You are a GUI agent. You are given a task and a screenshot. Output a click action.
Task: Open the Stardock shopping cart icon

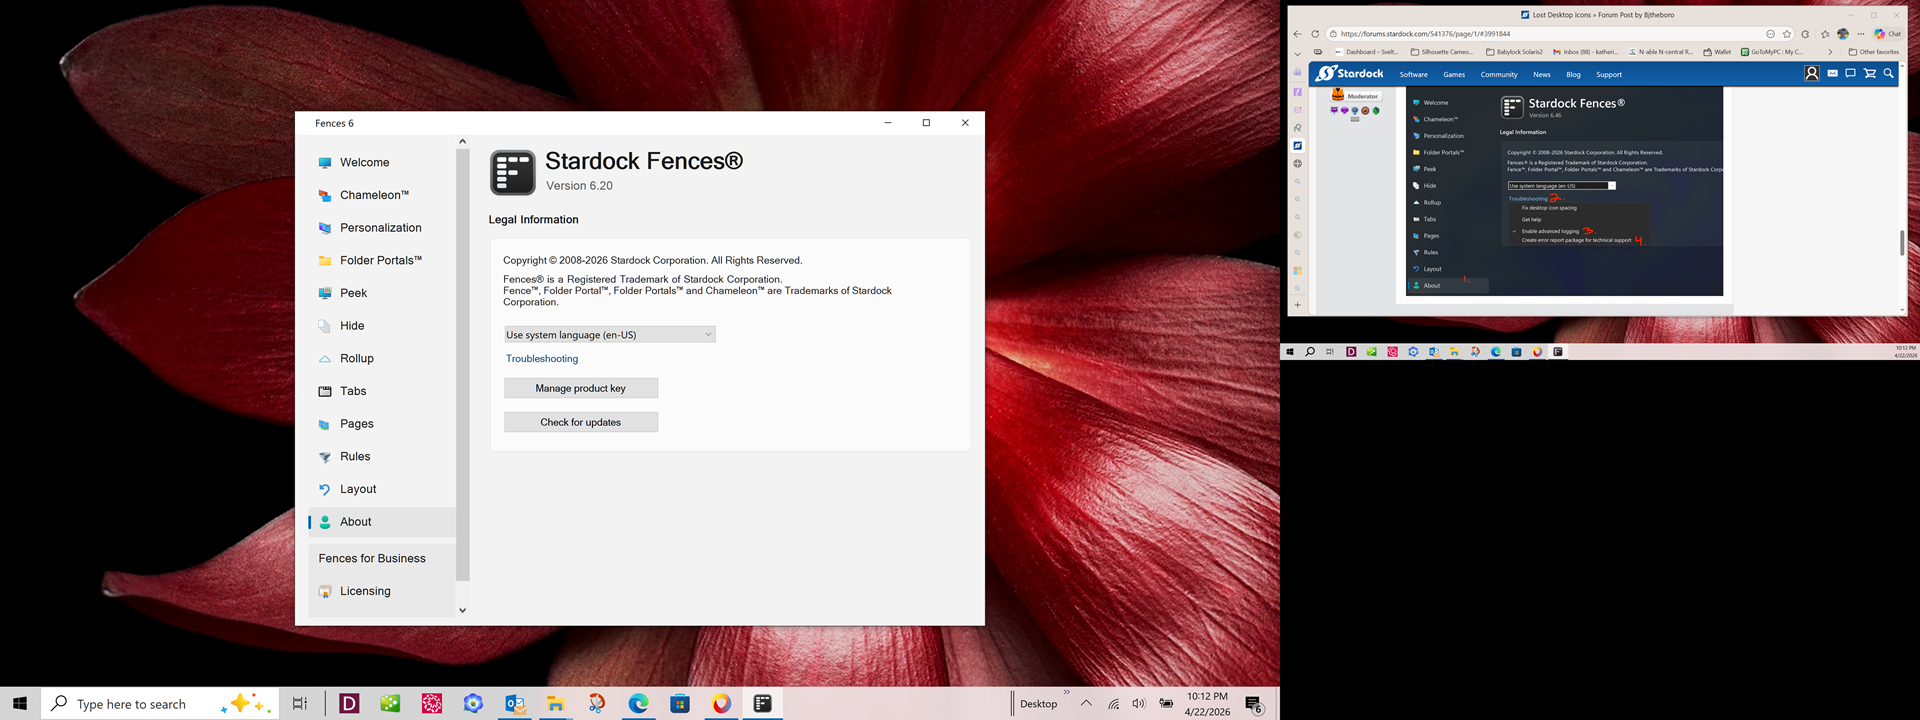click(x=1869, y=73)
